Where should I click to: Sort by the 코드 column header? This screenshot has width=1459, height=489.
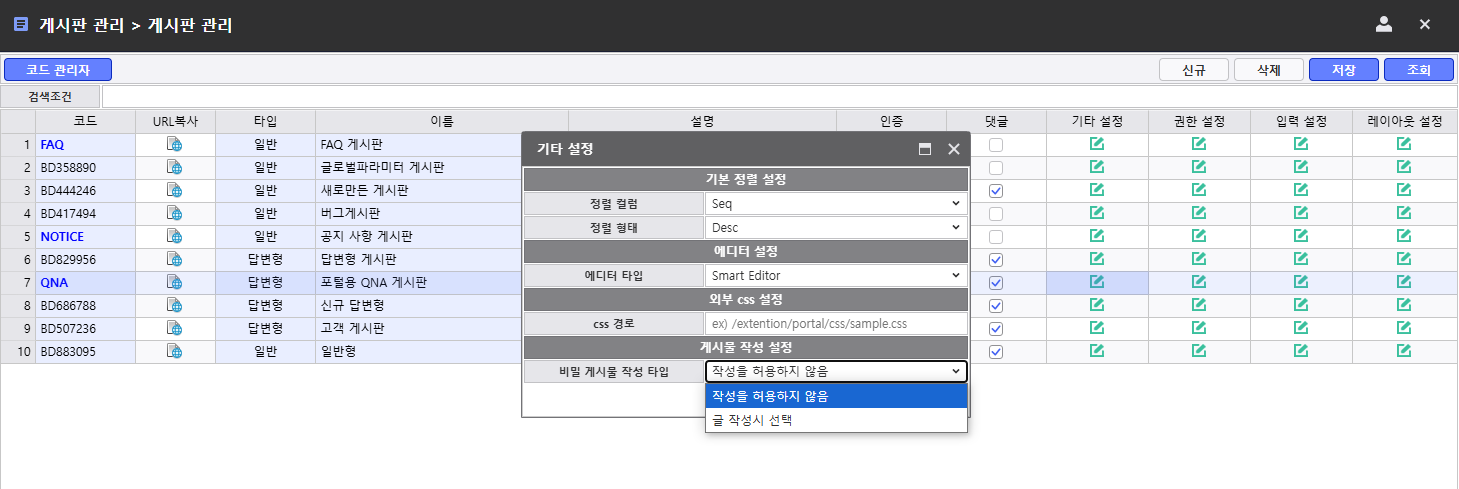coord(85,121)
